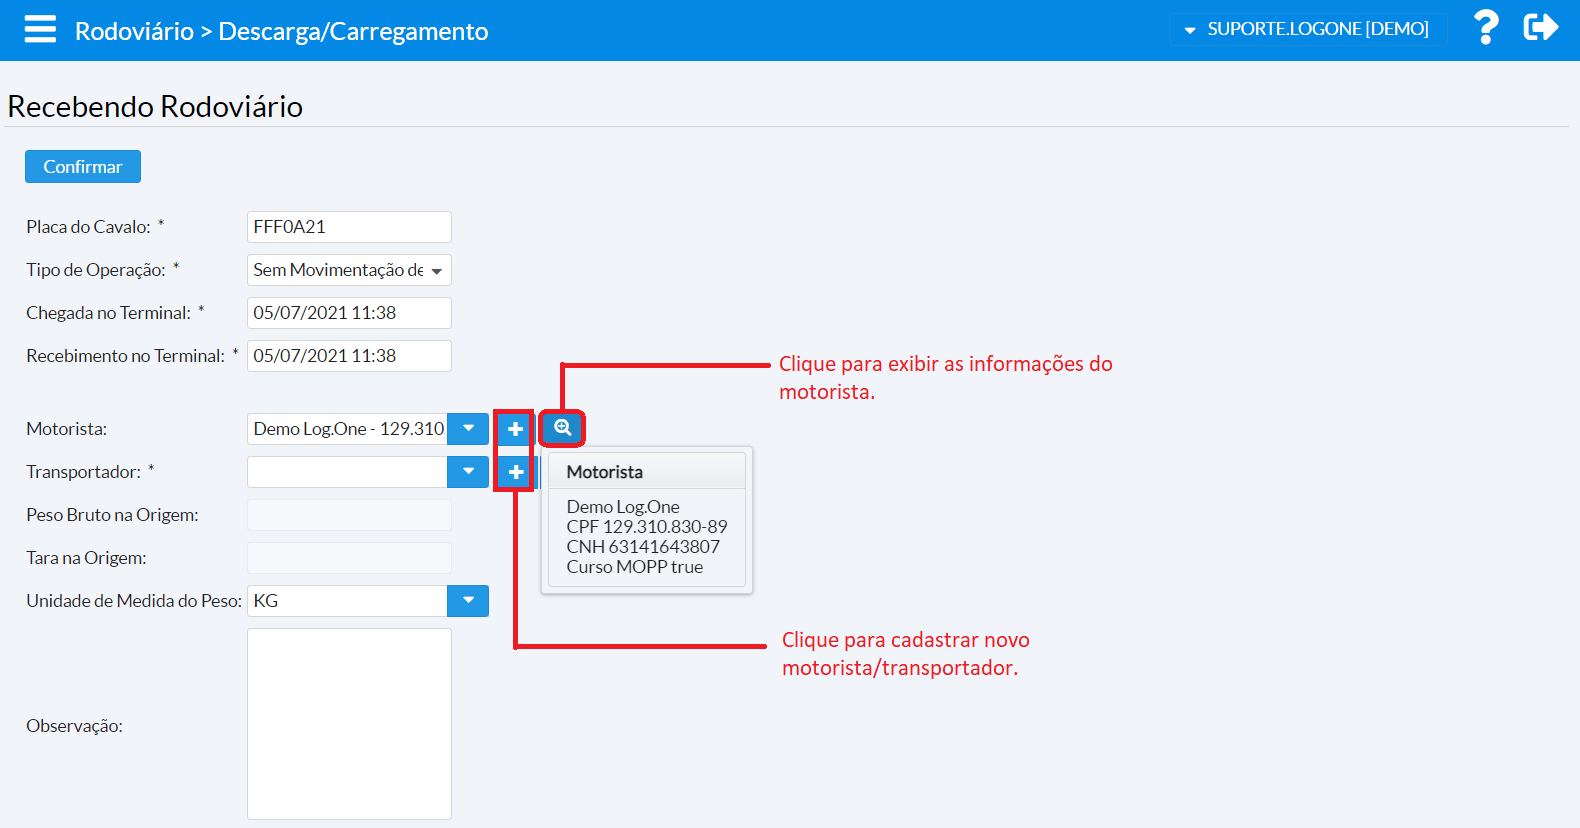1580x828 pixels.
Task: Click the Rodoviário > Descarga/Carregamento breadcrumb title
Action: point(281,31)
